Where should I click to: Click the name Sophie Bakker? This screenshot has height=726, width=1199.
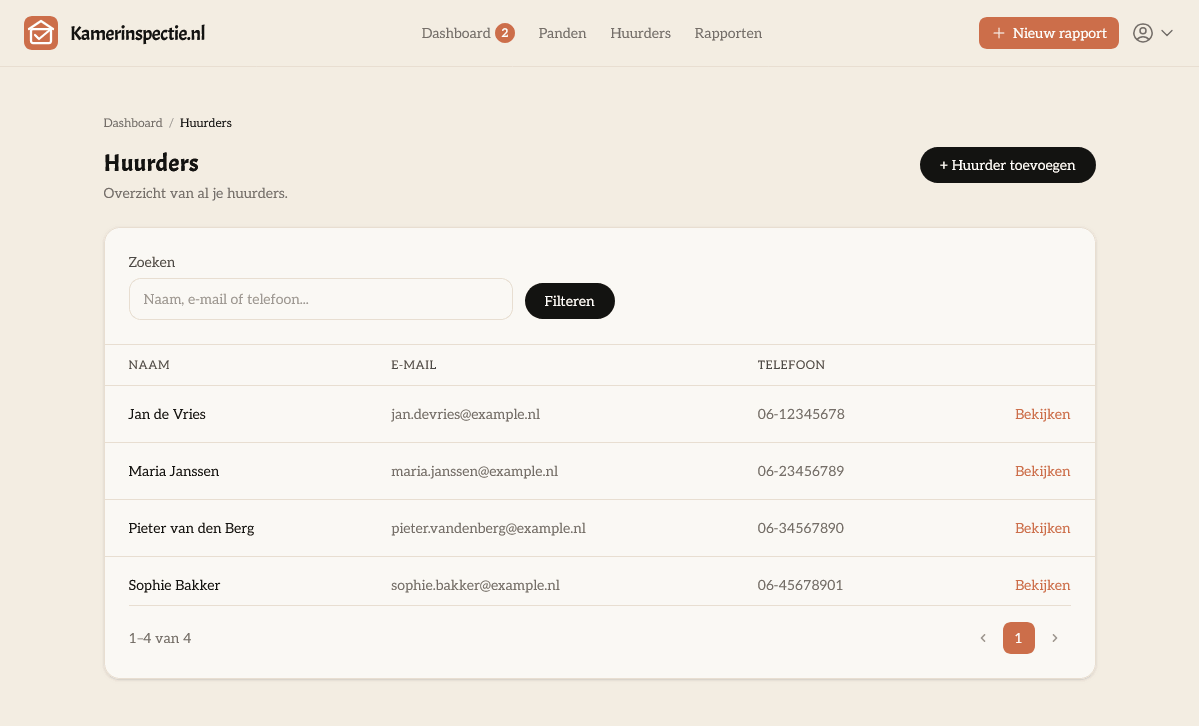click(x=174, y=585)
